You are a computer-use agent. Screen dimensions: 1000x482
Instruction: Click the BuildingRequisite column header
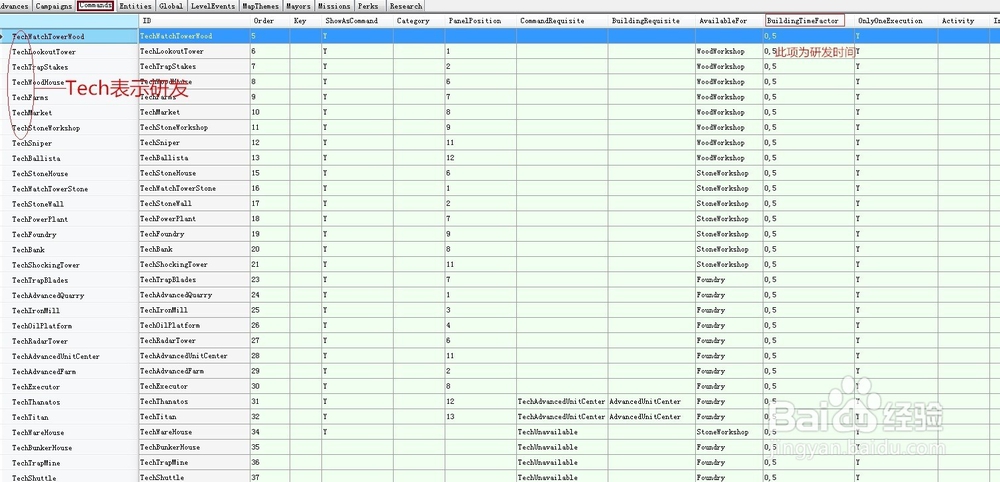[652, 20]
